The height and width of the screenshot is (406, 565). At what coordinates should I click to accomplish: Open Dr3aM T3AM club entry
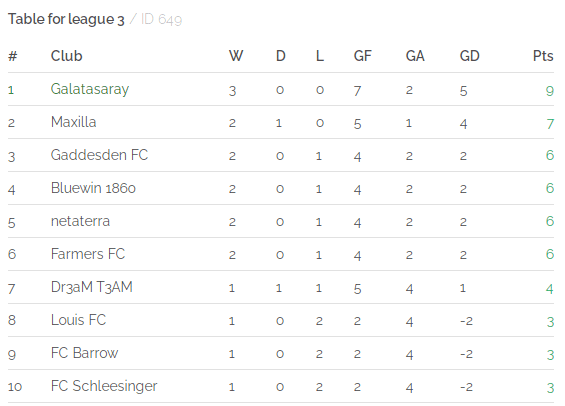click(92, 287)
